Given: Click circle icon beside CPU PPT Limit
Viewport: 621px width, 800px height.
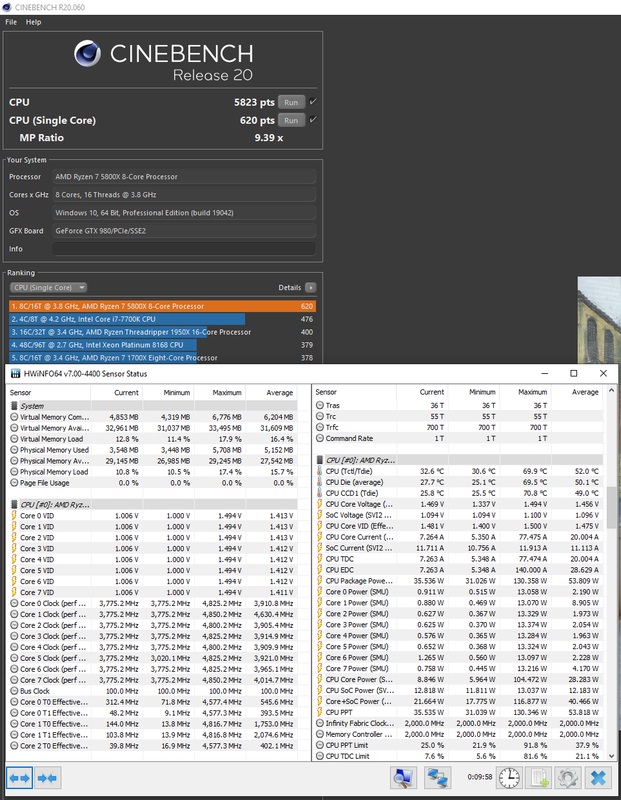Looking at the screenshot, I should pos(320,745).
